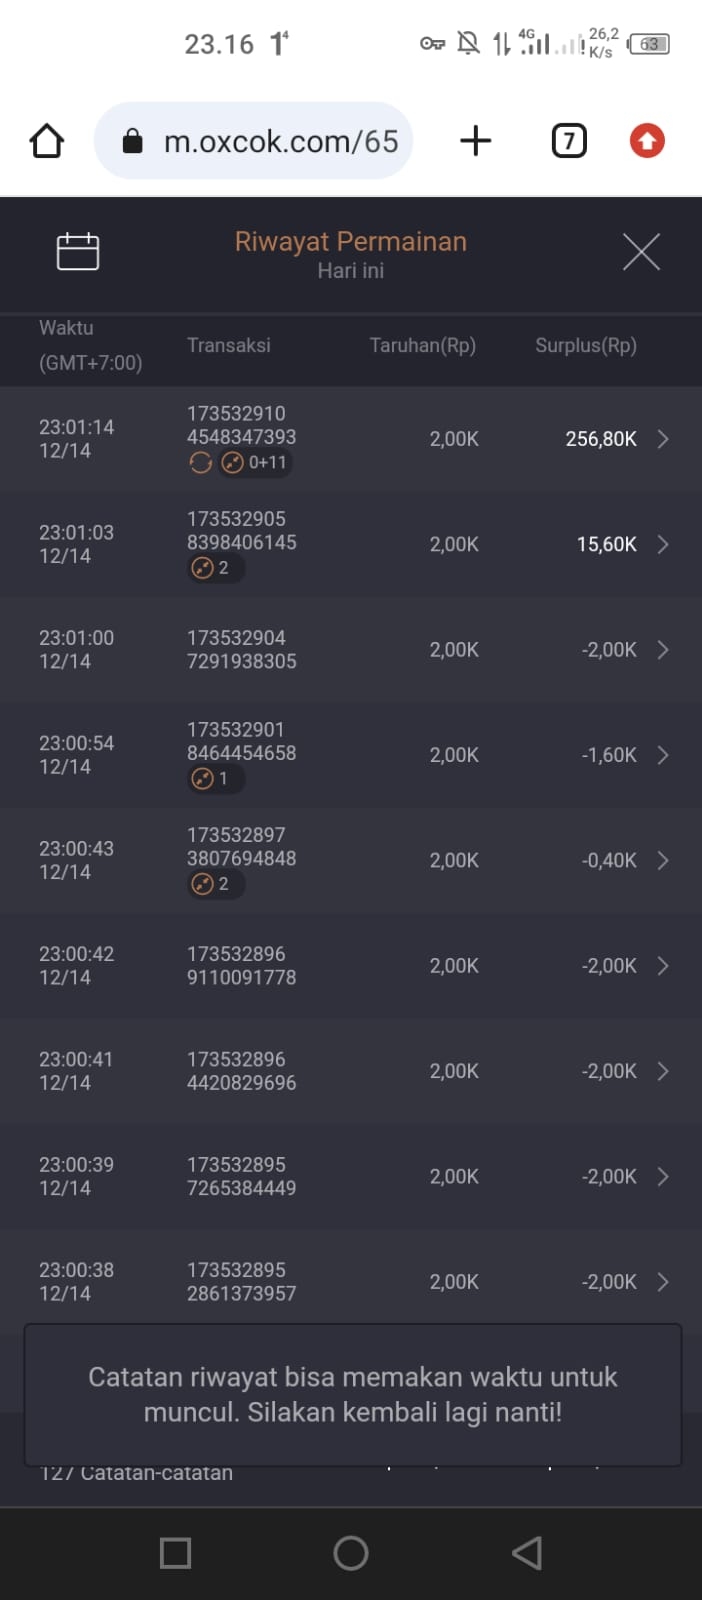Tap the free spin 0+11 badge

(255, 463)
